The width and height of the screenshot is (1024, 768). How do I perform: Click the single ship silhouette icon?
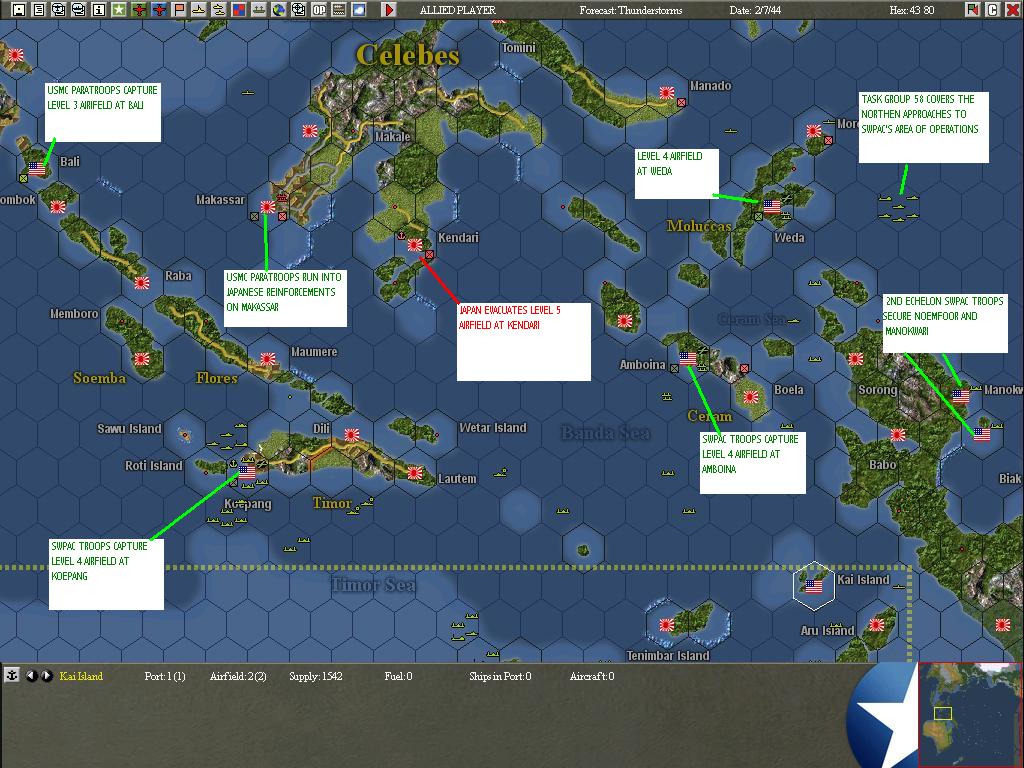199,10
